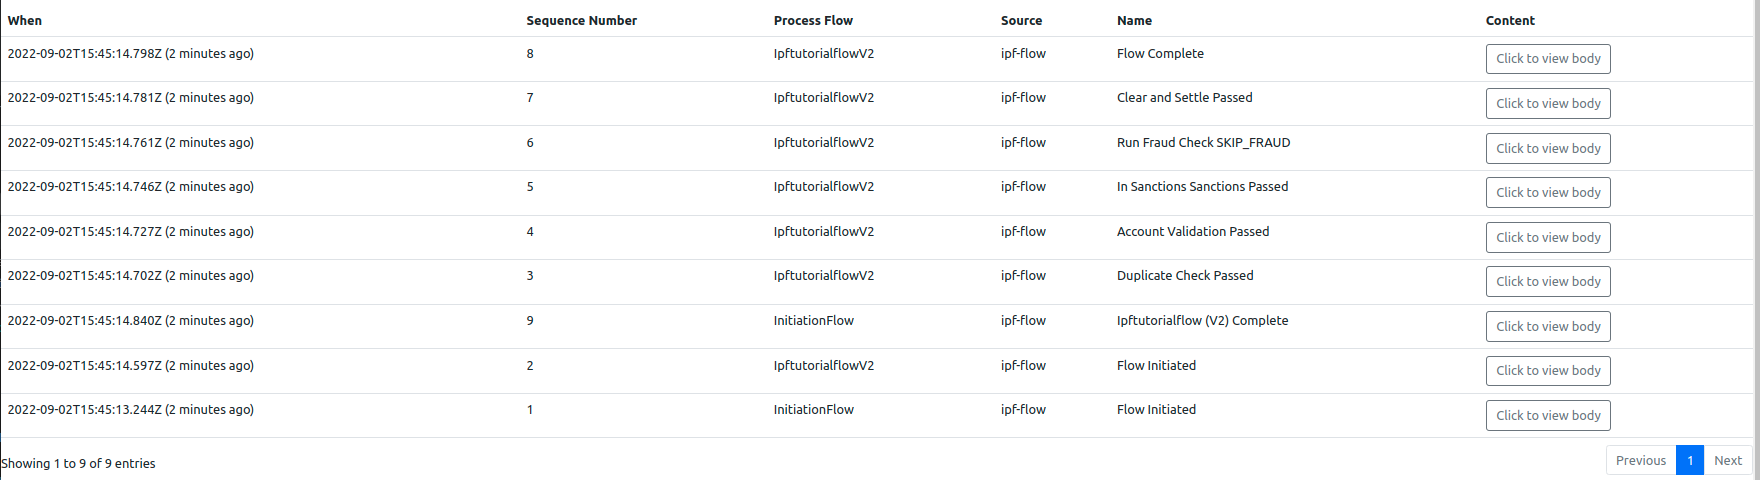Viewport: 1760px width, 480px height.
Task: Sort by Process Flow column header
Action: pos(813,21)
